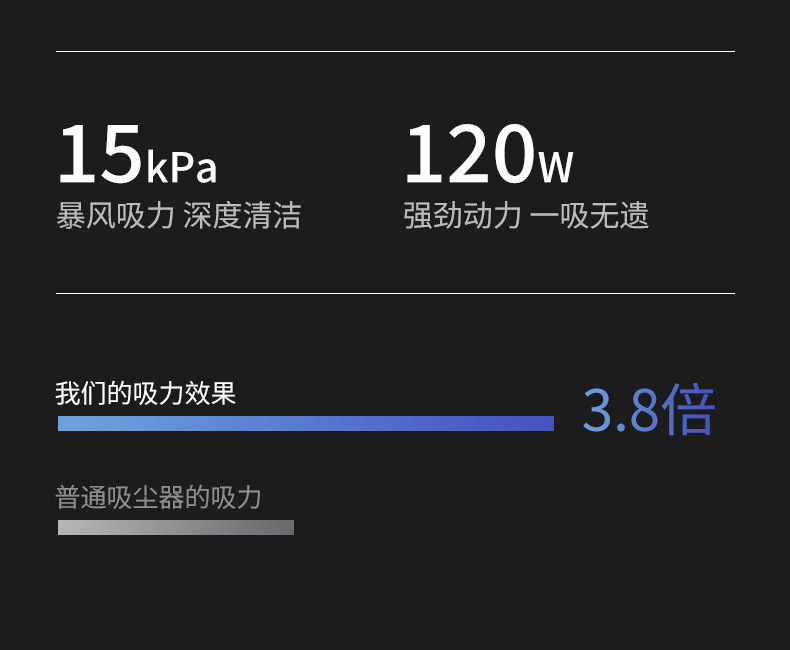Click the divider line below the specs

[x=395, y=293]
